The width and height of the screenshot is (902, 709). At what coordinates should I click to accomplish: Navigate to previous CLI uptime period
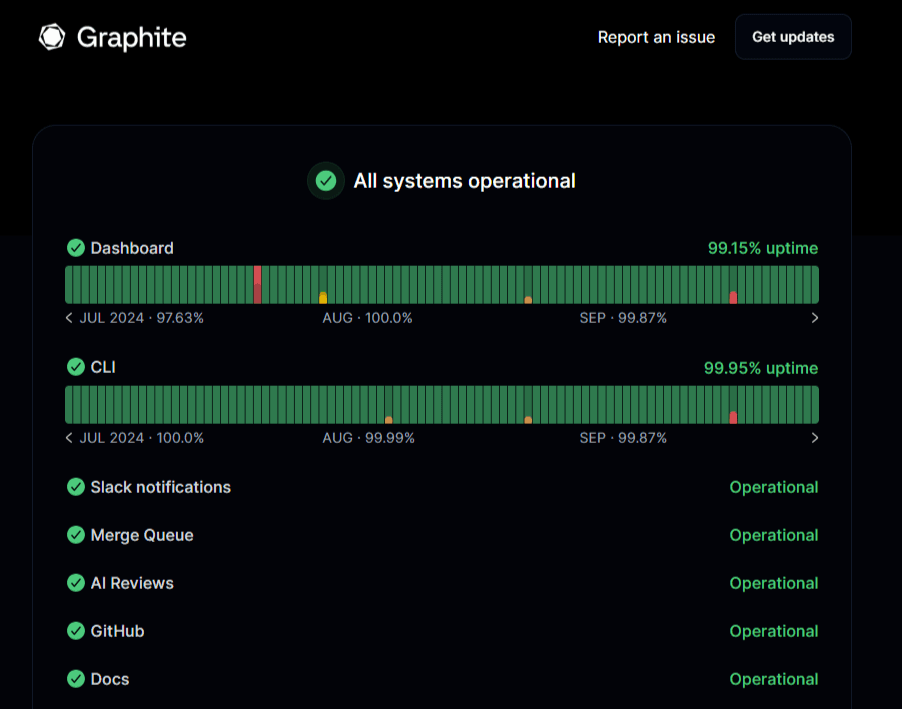coord(68,437)
